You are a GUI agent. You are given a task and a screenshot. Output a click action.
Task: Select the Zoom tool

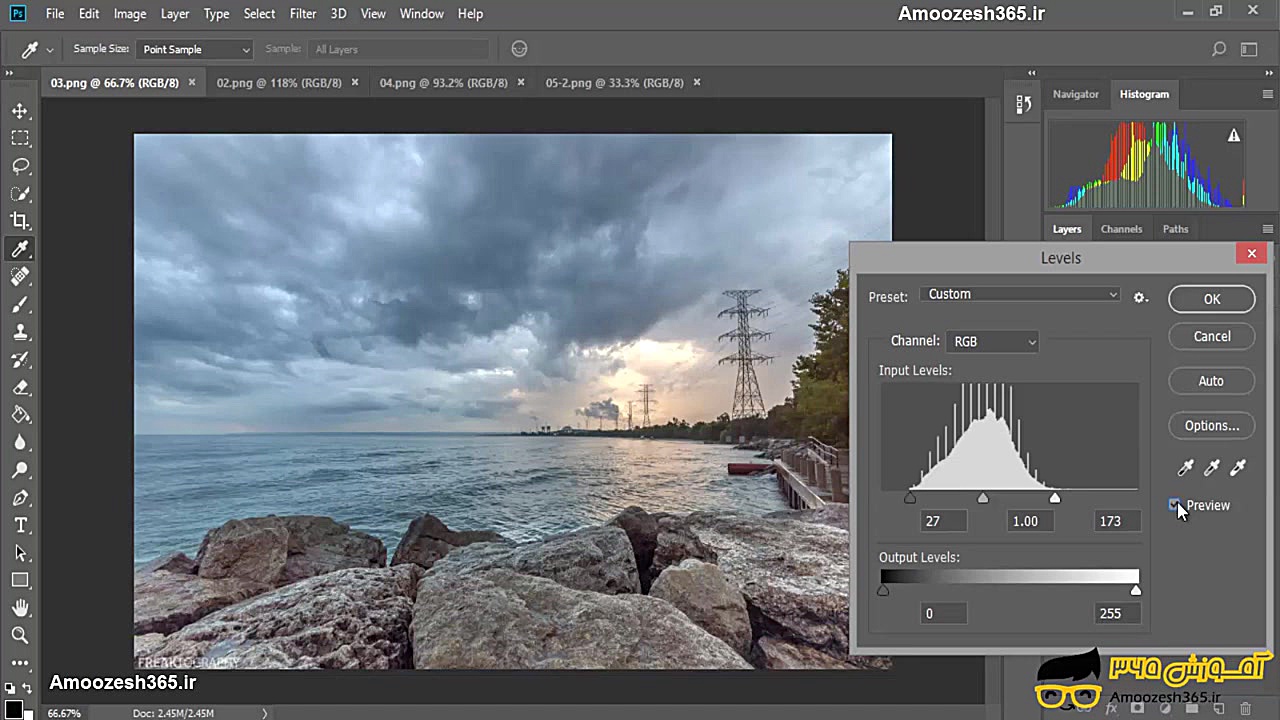pyautogui.click(x=20, y=635)
